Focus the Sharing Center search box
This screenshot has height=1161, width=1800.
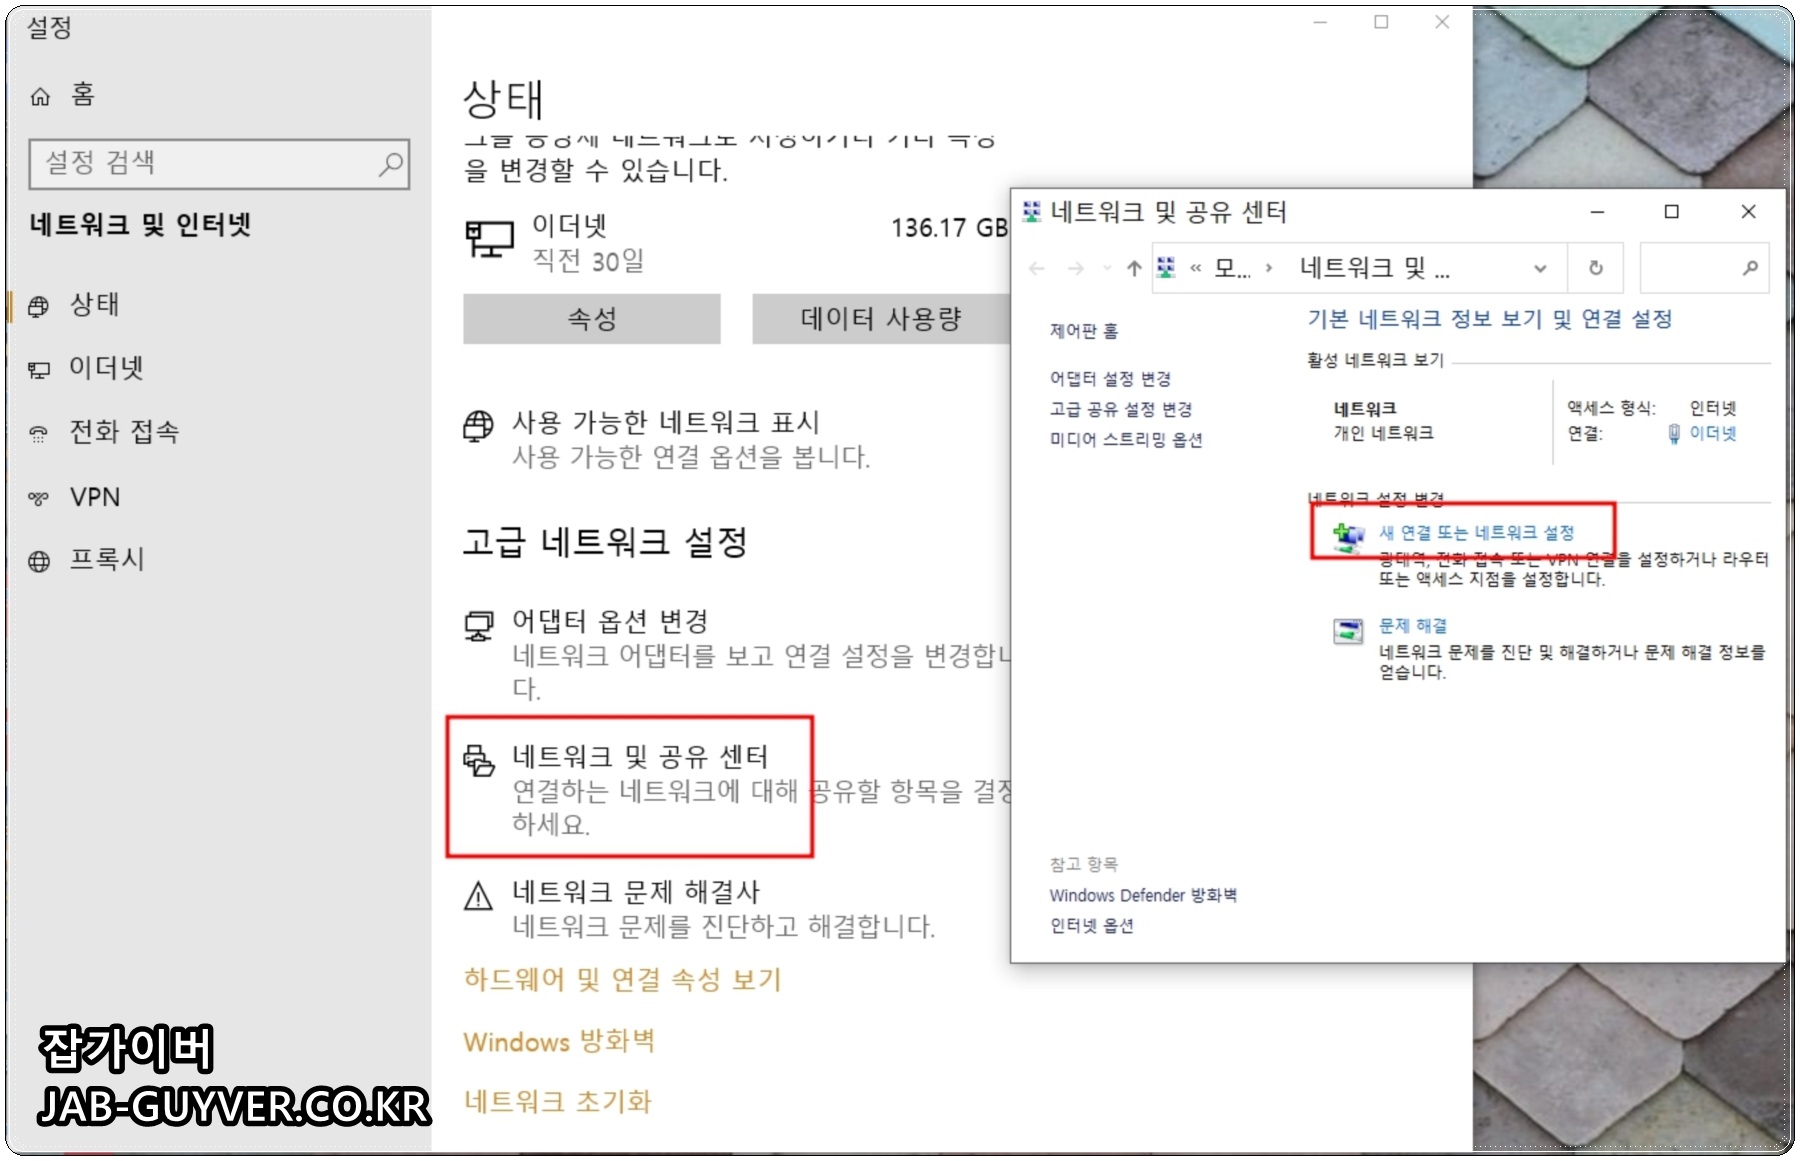1705,268
